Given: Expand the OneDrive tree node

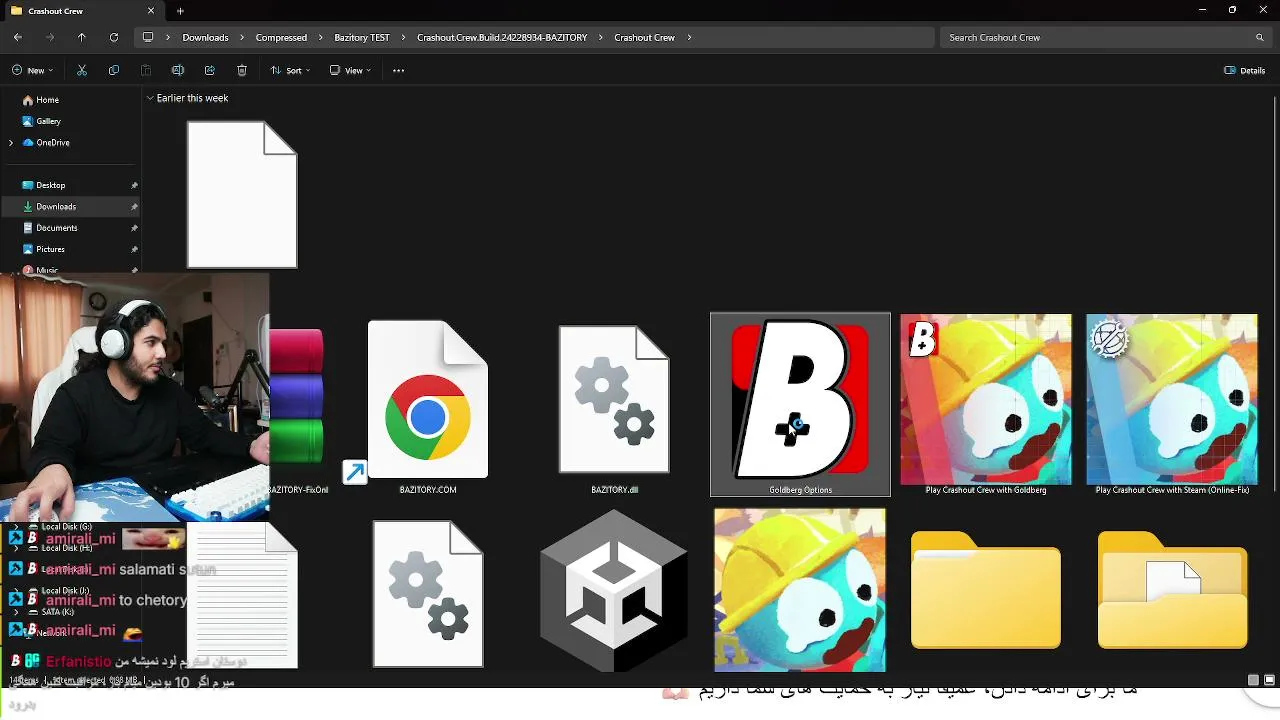Looking at the screenshot, I should 11,143.
